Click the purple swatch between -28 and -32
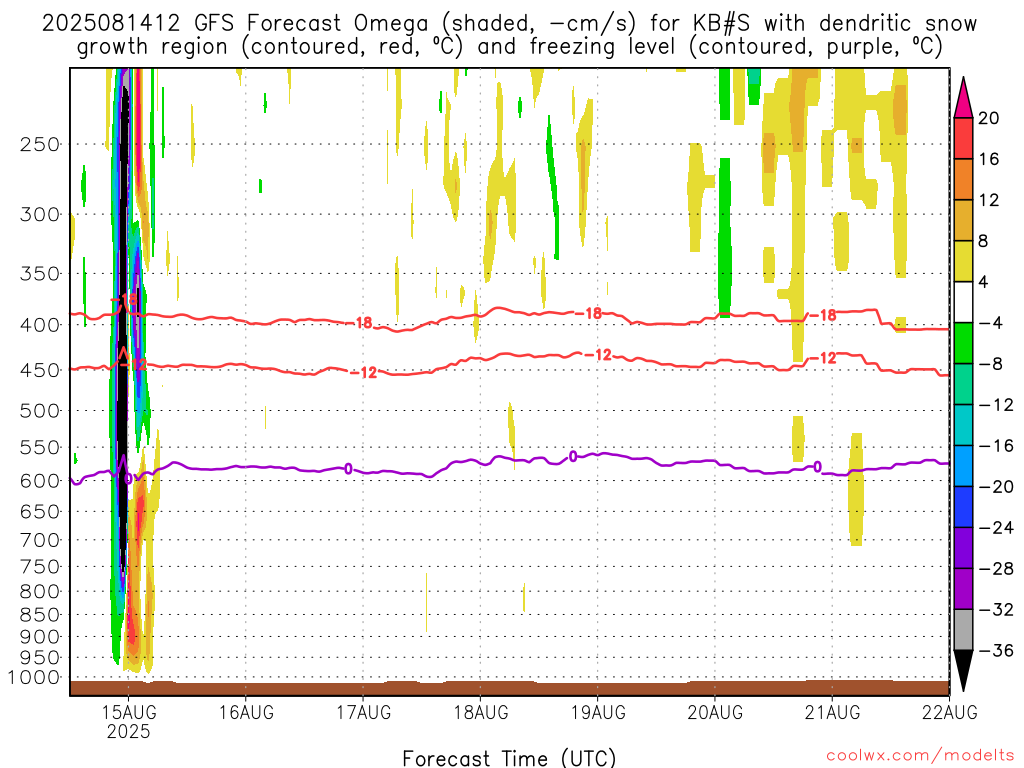Image resolution: width=1024 pixels, height=768 pixels. click(x=963, y=589)
